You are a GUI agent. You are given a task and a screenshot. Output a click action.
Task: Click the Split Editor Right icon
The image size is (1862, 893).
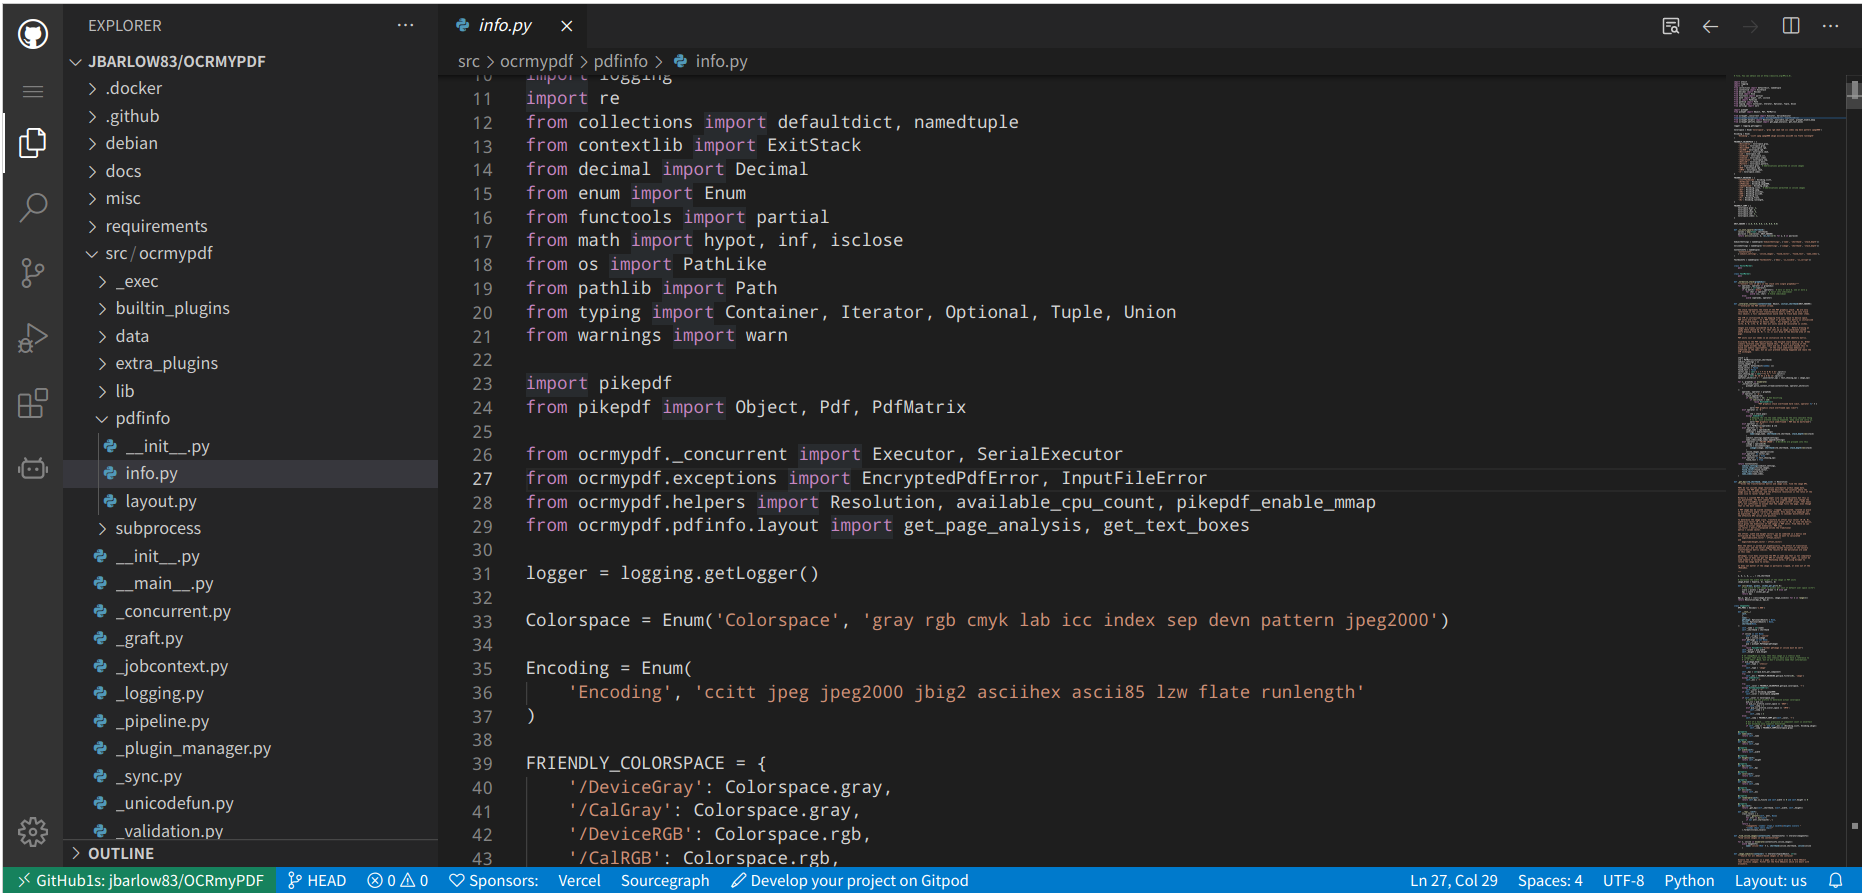1790,26
